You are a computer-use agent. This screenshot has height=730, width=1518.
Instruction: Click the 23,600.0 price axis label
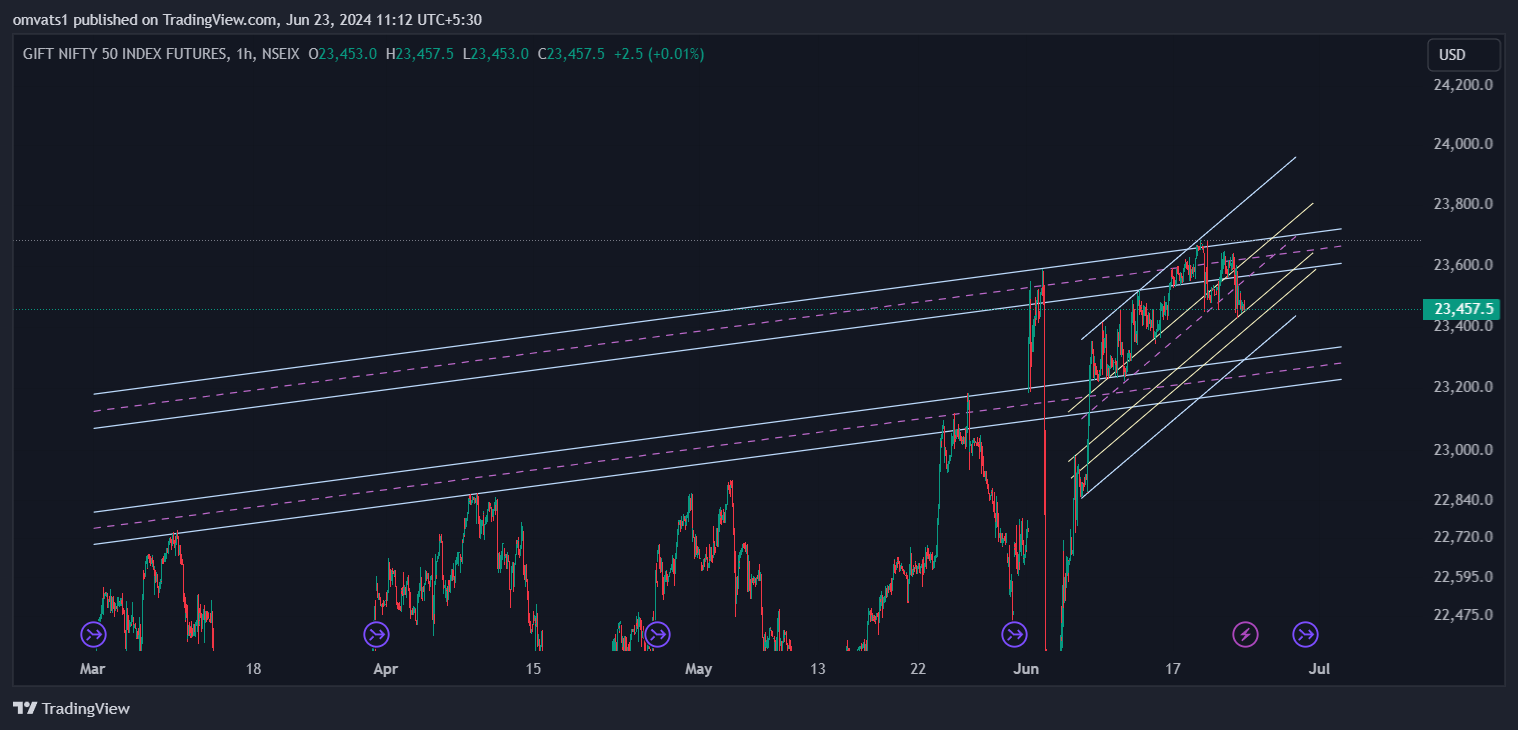1463,265
